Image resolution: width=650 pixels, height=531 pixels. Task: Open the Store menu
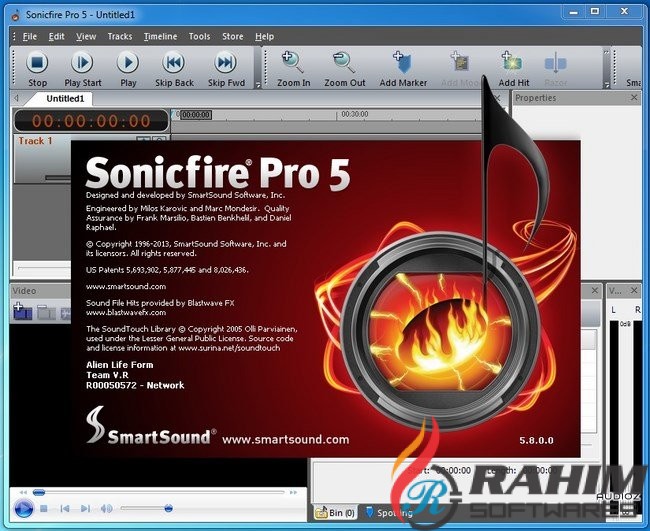(232, 36)
